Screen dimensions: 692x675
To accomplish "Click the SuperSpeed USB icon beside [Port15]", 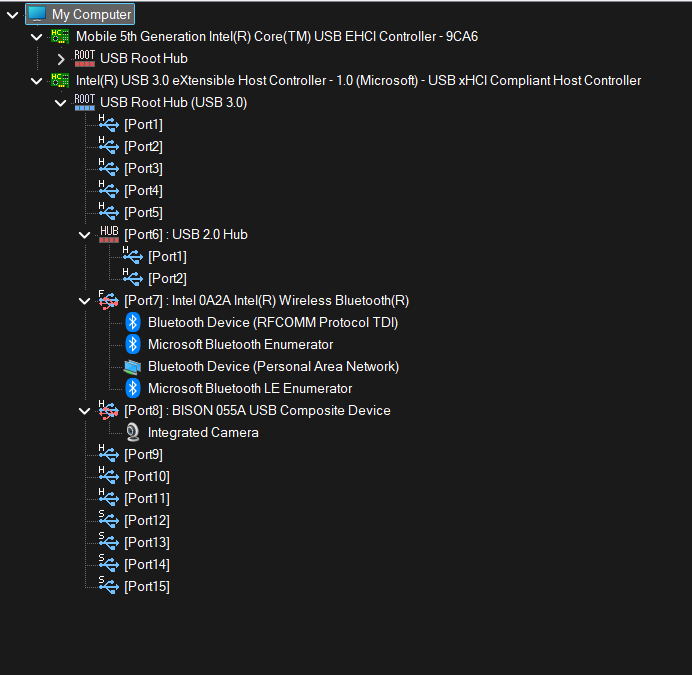I will 108,585.
